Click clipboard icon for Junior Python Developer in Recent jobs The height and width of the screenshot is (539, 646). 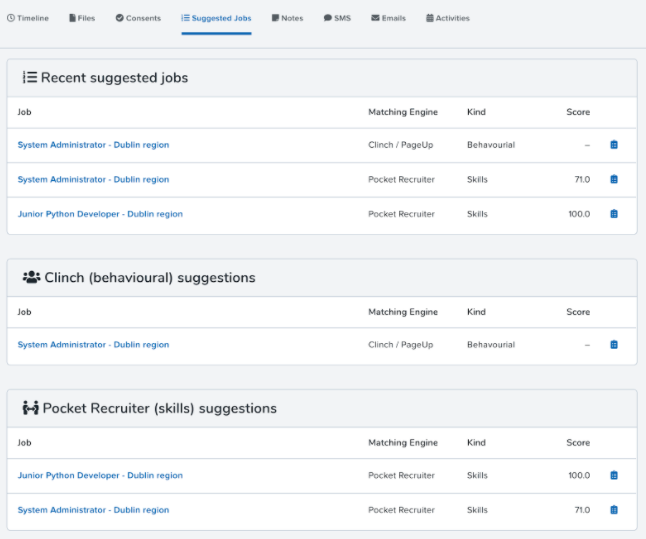[x=614, y=214]
